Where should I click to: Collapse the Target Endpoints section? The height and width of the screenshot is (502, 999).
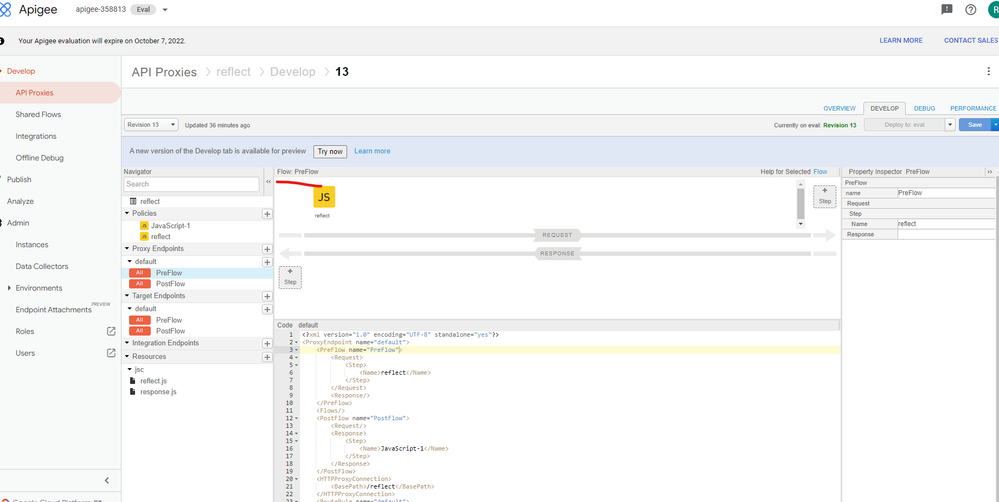click(127, 296)
